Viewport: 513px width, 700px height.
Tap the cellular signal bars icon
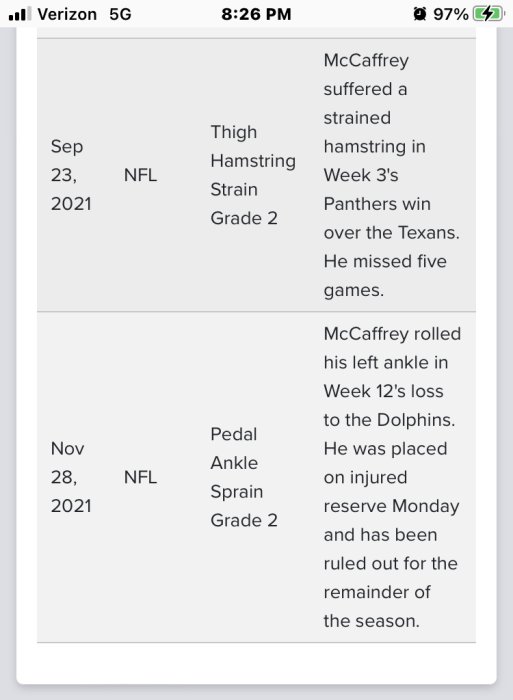20,14
